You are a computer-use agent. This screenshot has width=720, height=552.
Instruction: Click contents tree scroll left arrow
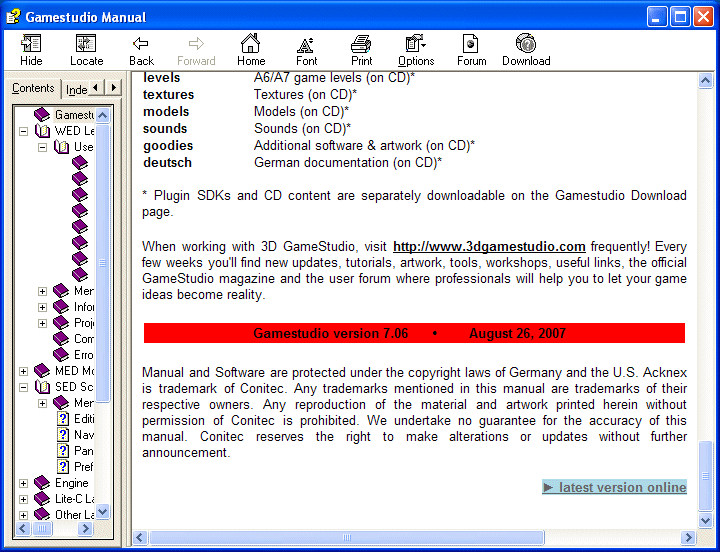click(22, 529)
